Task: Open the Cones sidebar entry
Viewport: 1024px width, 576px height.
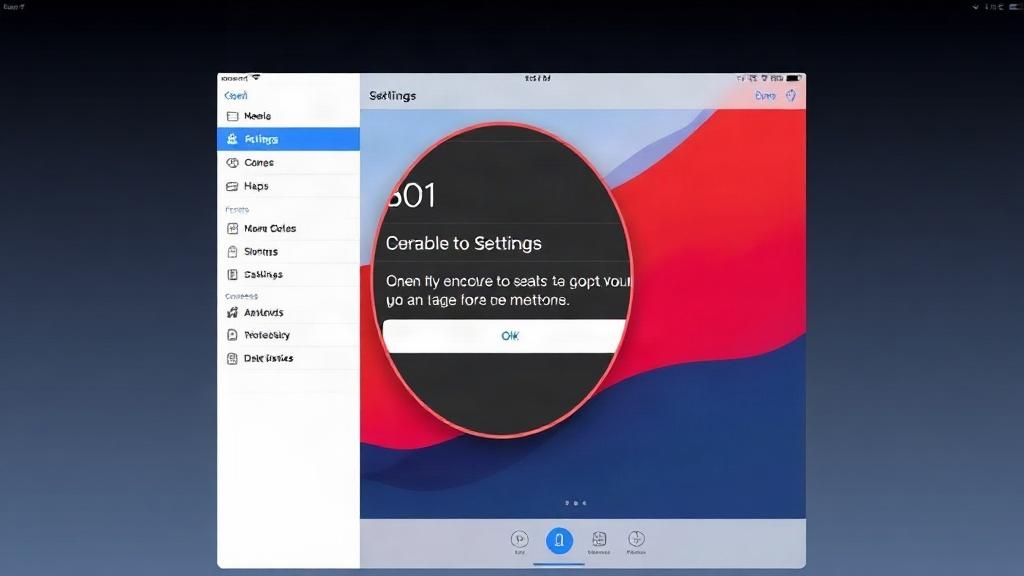Action: (288, 163)
